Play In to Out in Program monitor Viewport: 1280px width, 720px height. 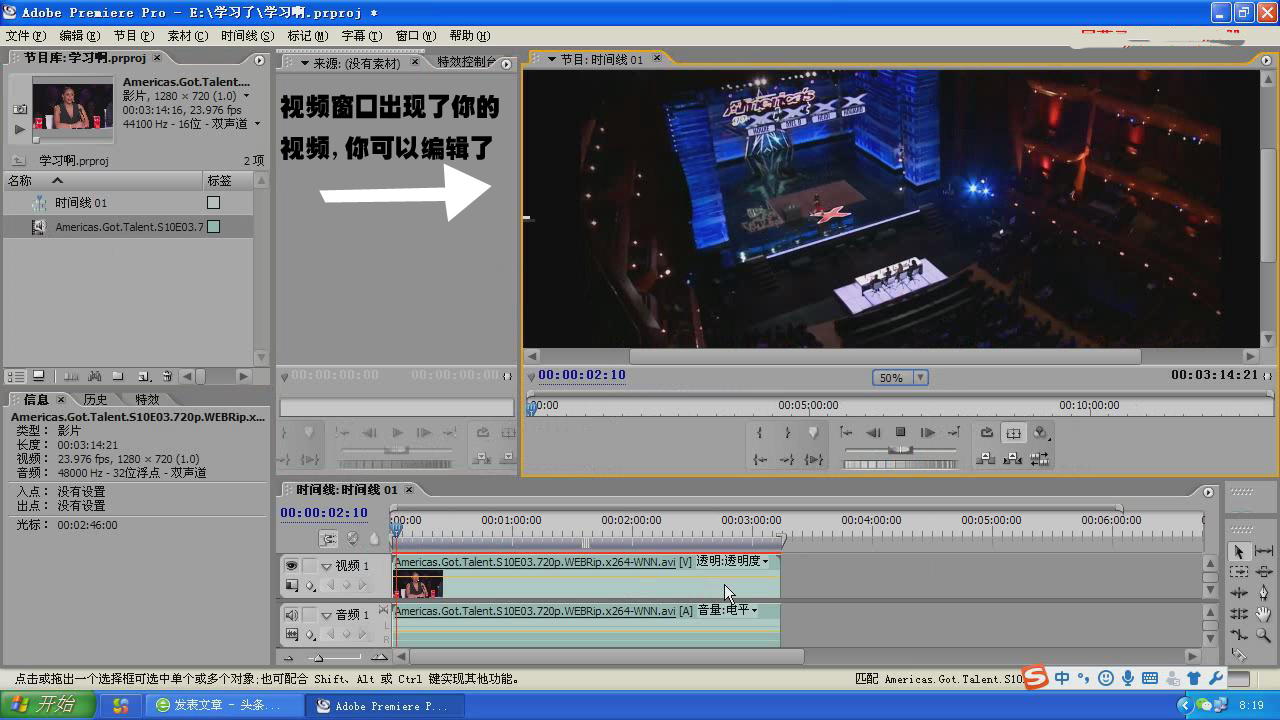point(814,459)
